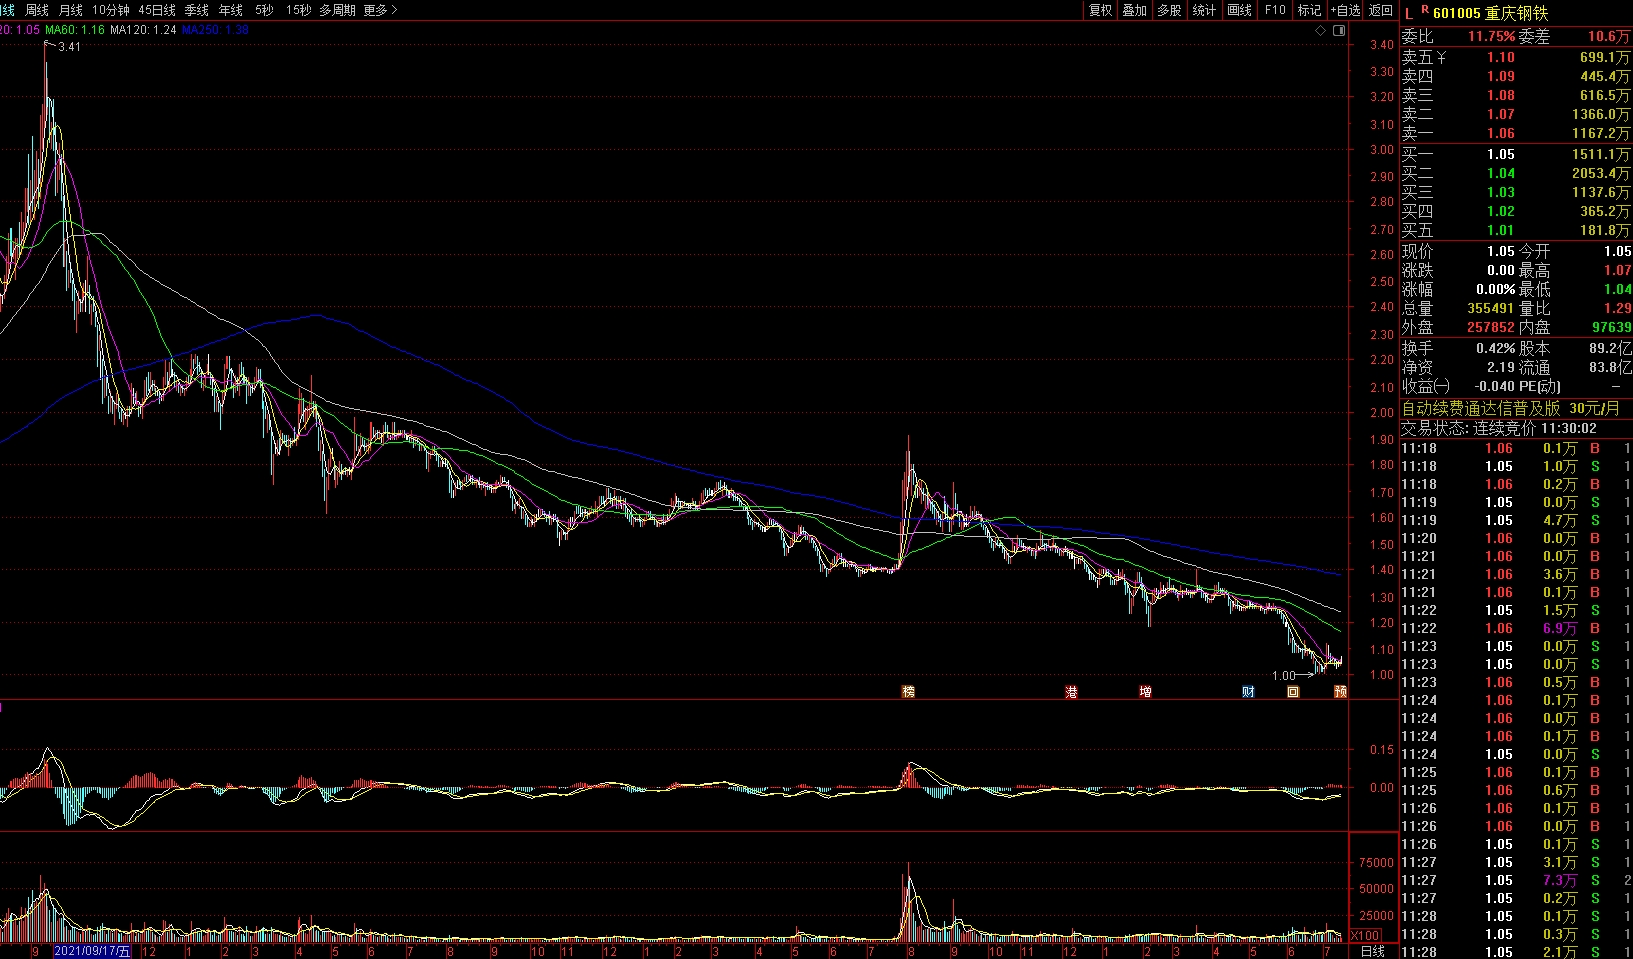Click +自选 to add to watchlist

(x=1345, y=10)
